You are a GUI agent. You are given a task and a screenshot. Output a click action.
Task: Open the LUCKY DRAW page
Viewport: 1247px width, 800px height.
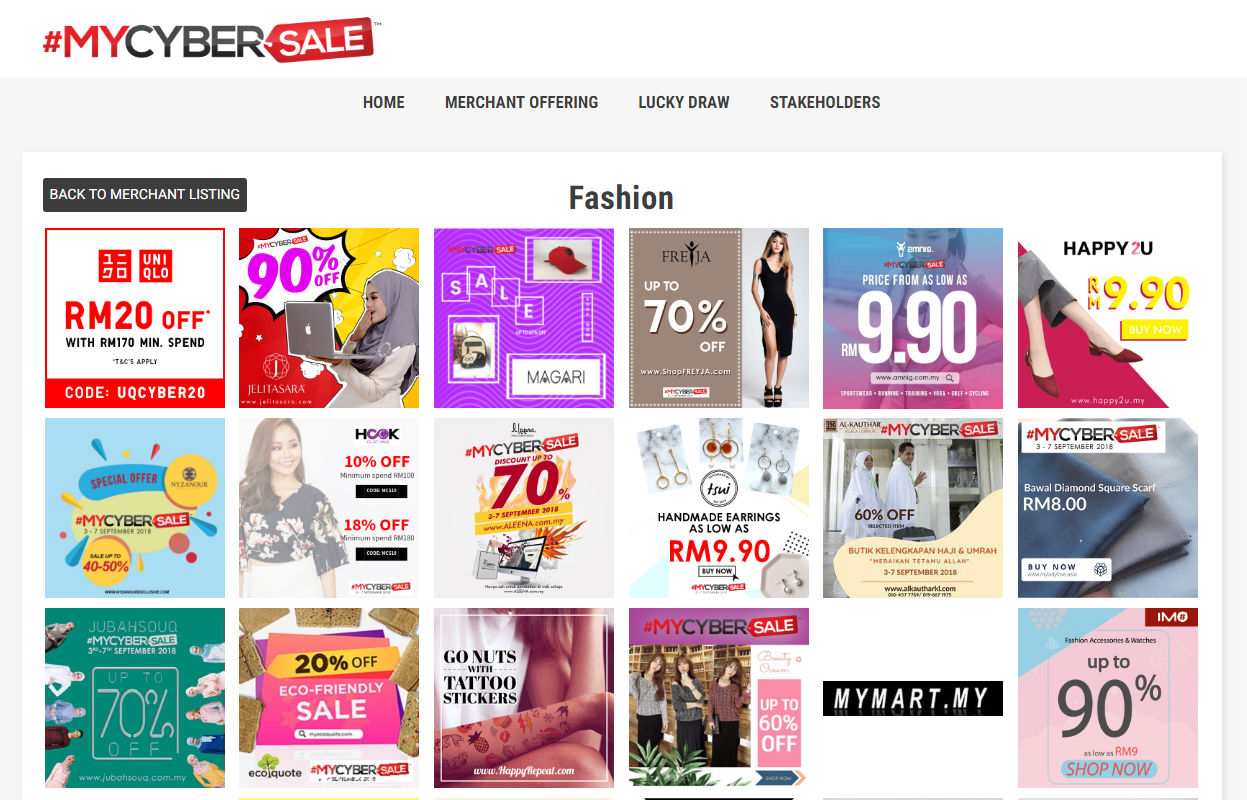684,102
